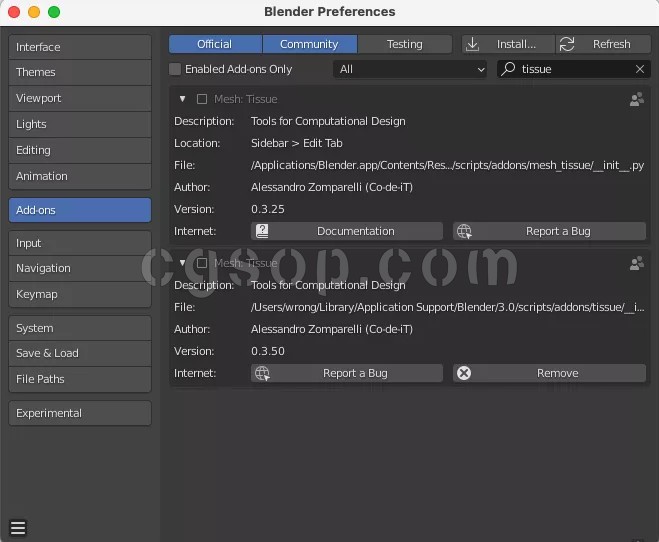Click the Install download arrow icon
Screen dimensions: 659x542
(x=472, y=44)
